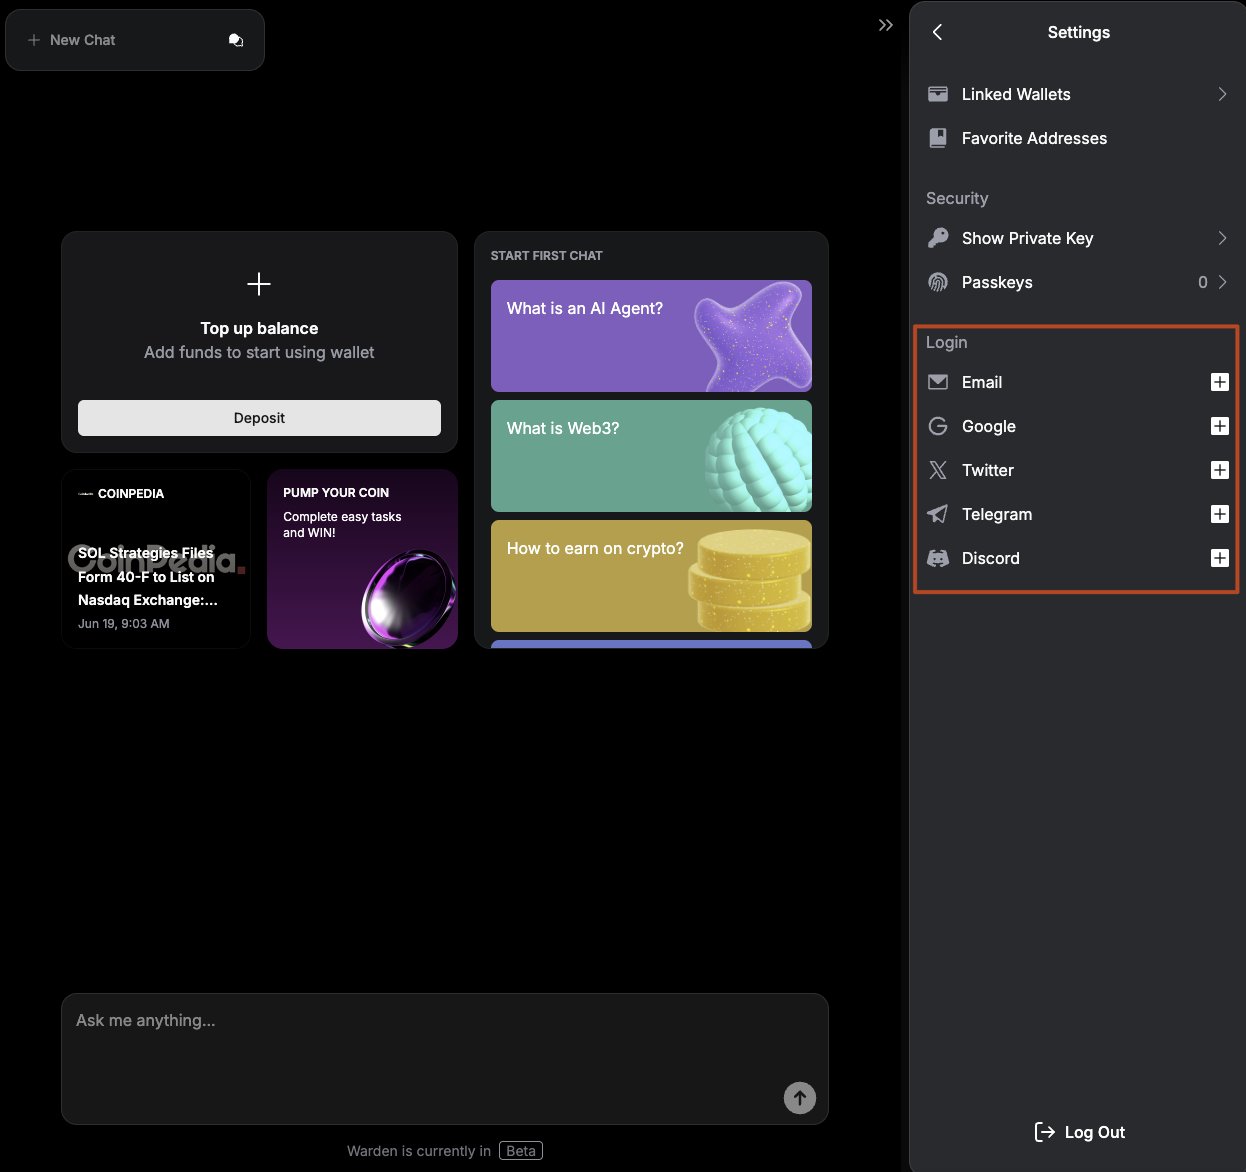
Task: Collapse the settings panel with double-chevron icon
Action: pos(885,25)
